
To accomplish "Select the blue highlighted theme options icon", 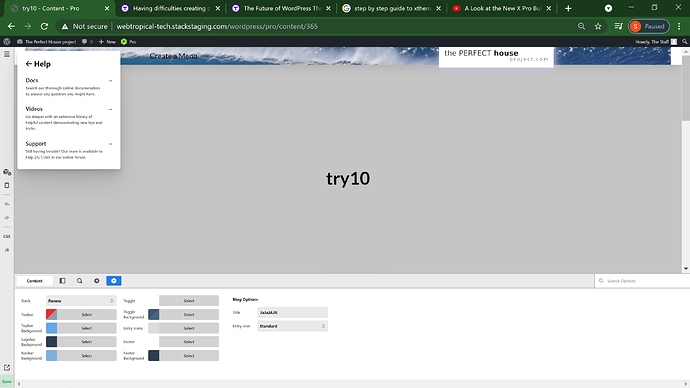I will tap(114, 281).
